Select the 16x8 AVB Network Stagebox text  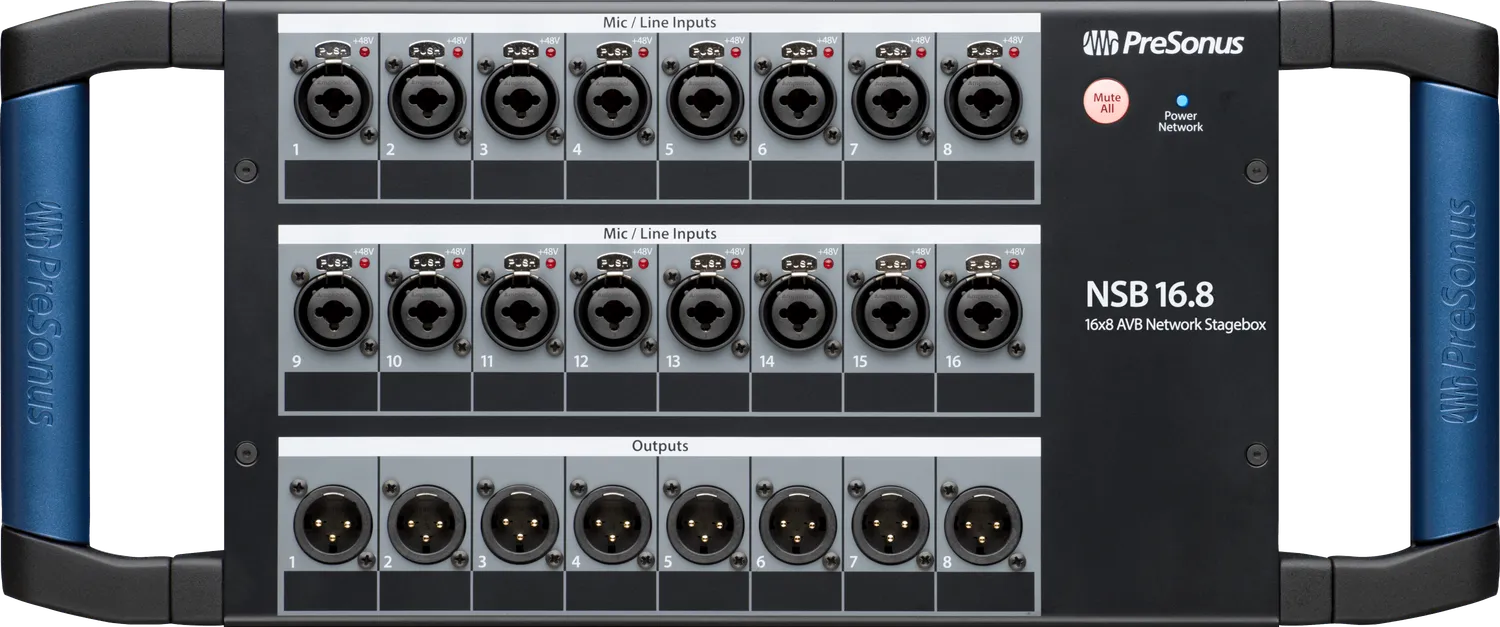pos(1175,325)
